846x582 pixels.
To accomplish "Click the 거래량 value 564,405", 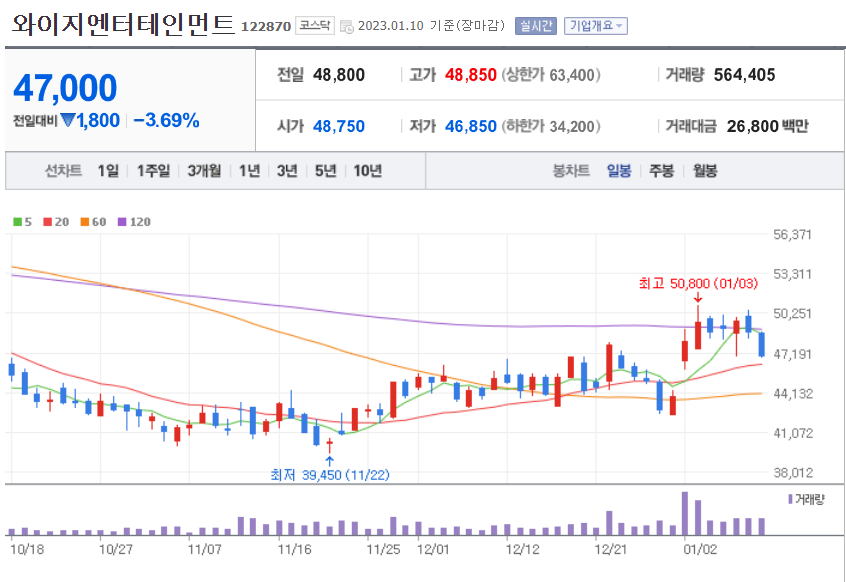I will tap(745, 74).
